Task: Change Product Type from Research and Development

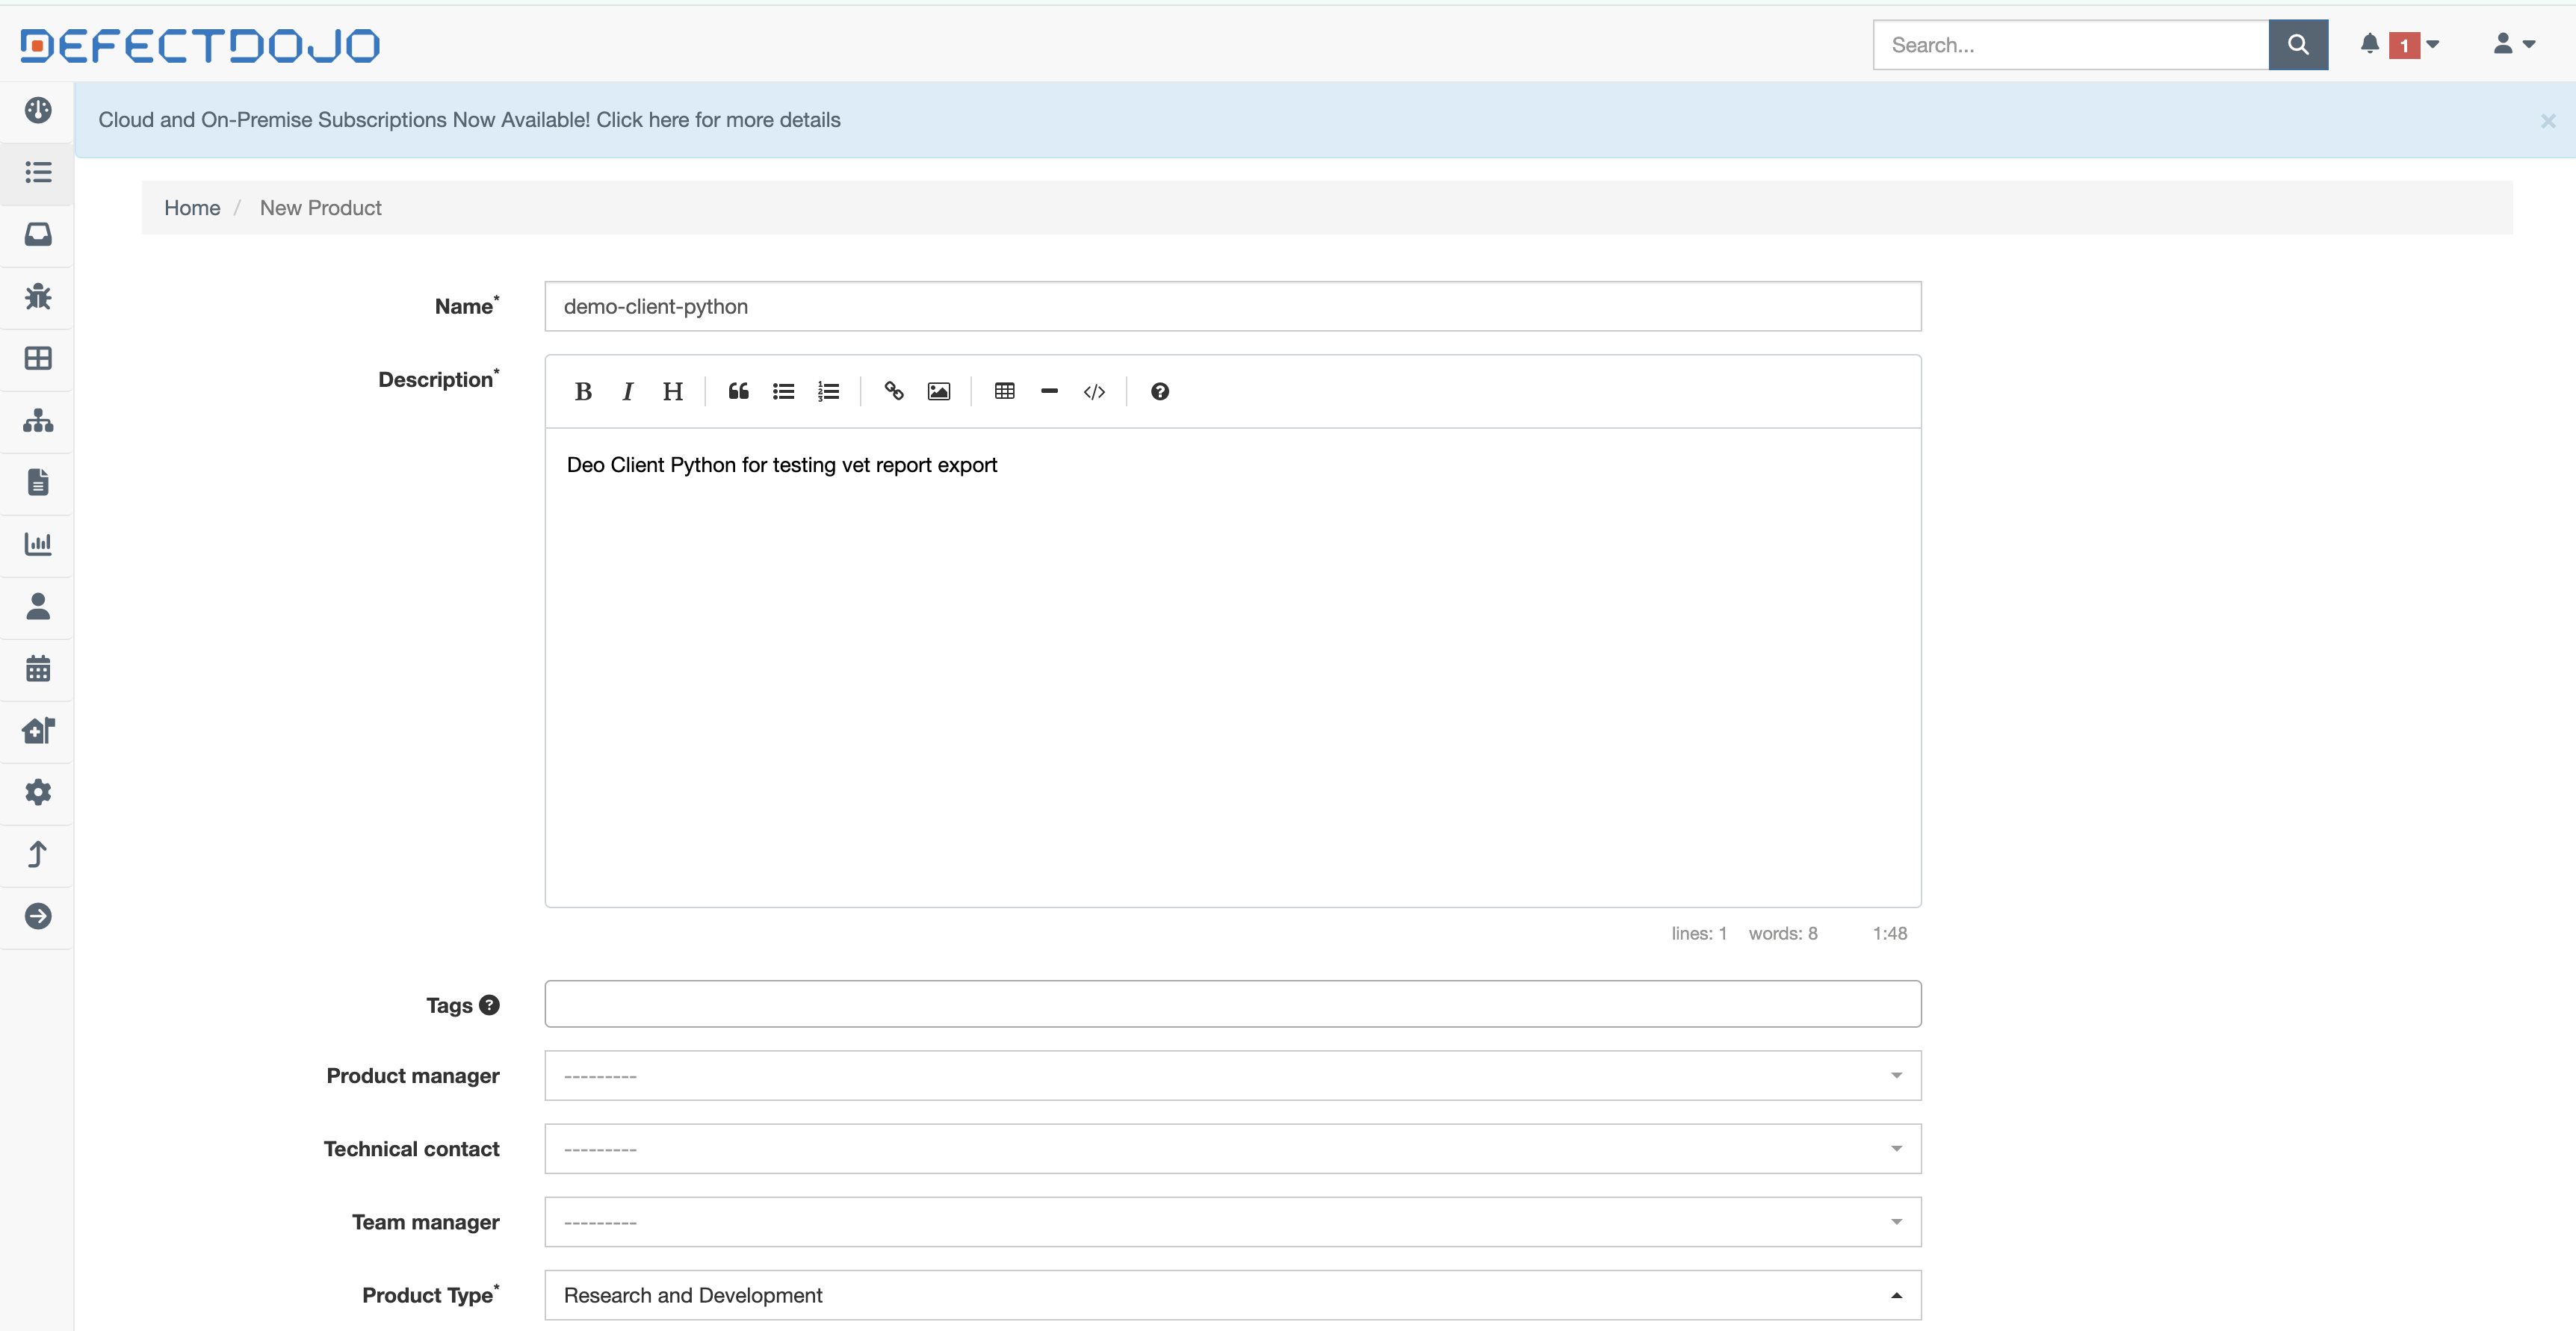Action: point(1232,1295)
